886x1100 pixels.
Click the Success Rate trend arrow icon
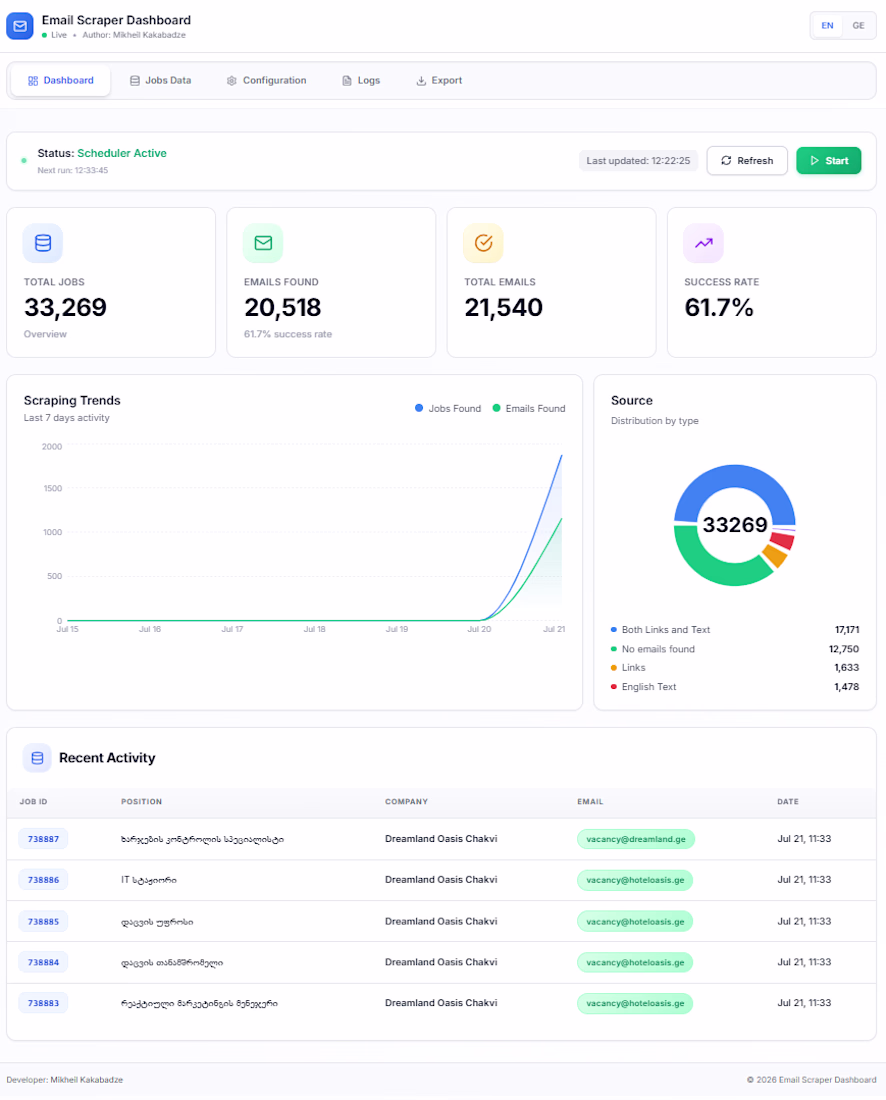click(704, 243)
